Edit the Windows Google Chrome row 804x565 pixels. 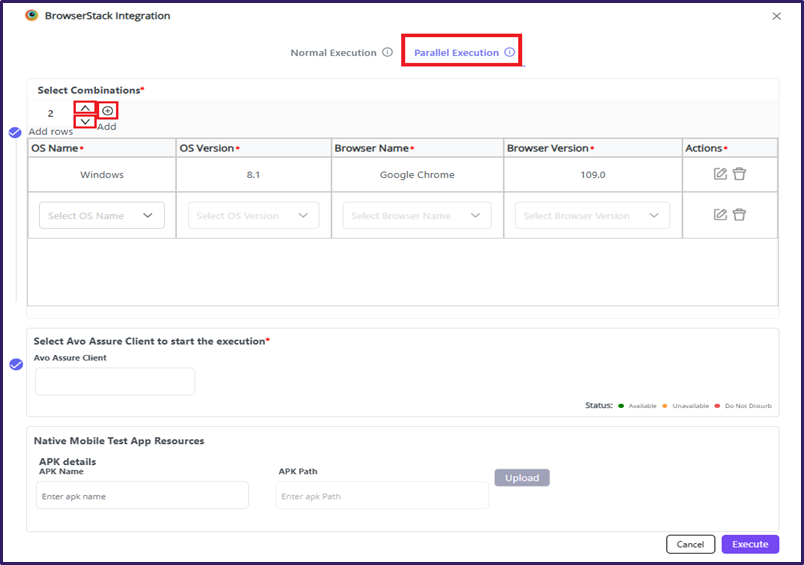[720, 174]
